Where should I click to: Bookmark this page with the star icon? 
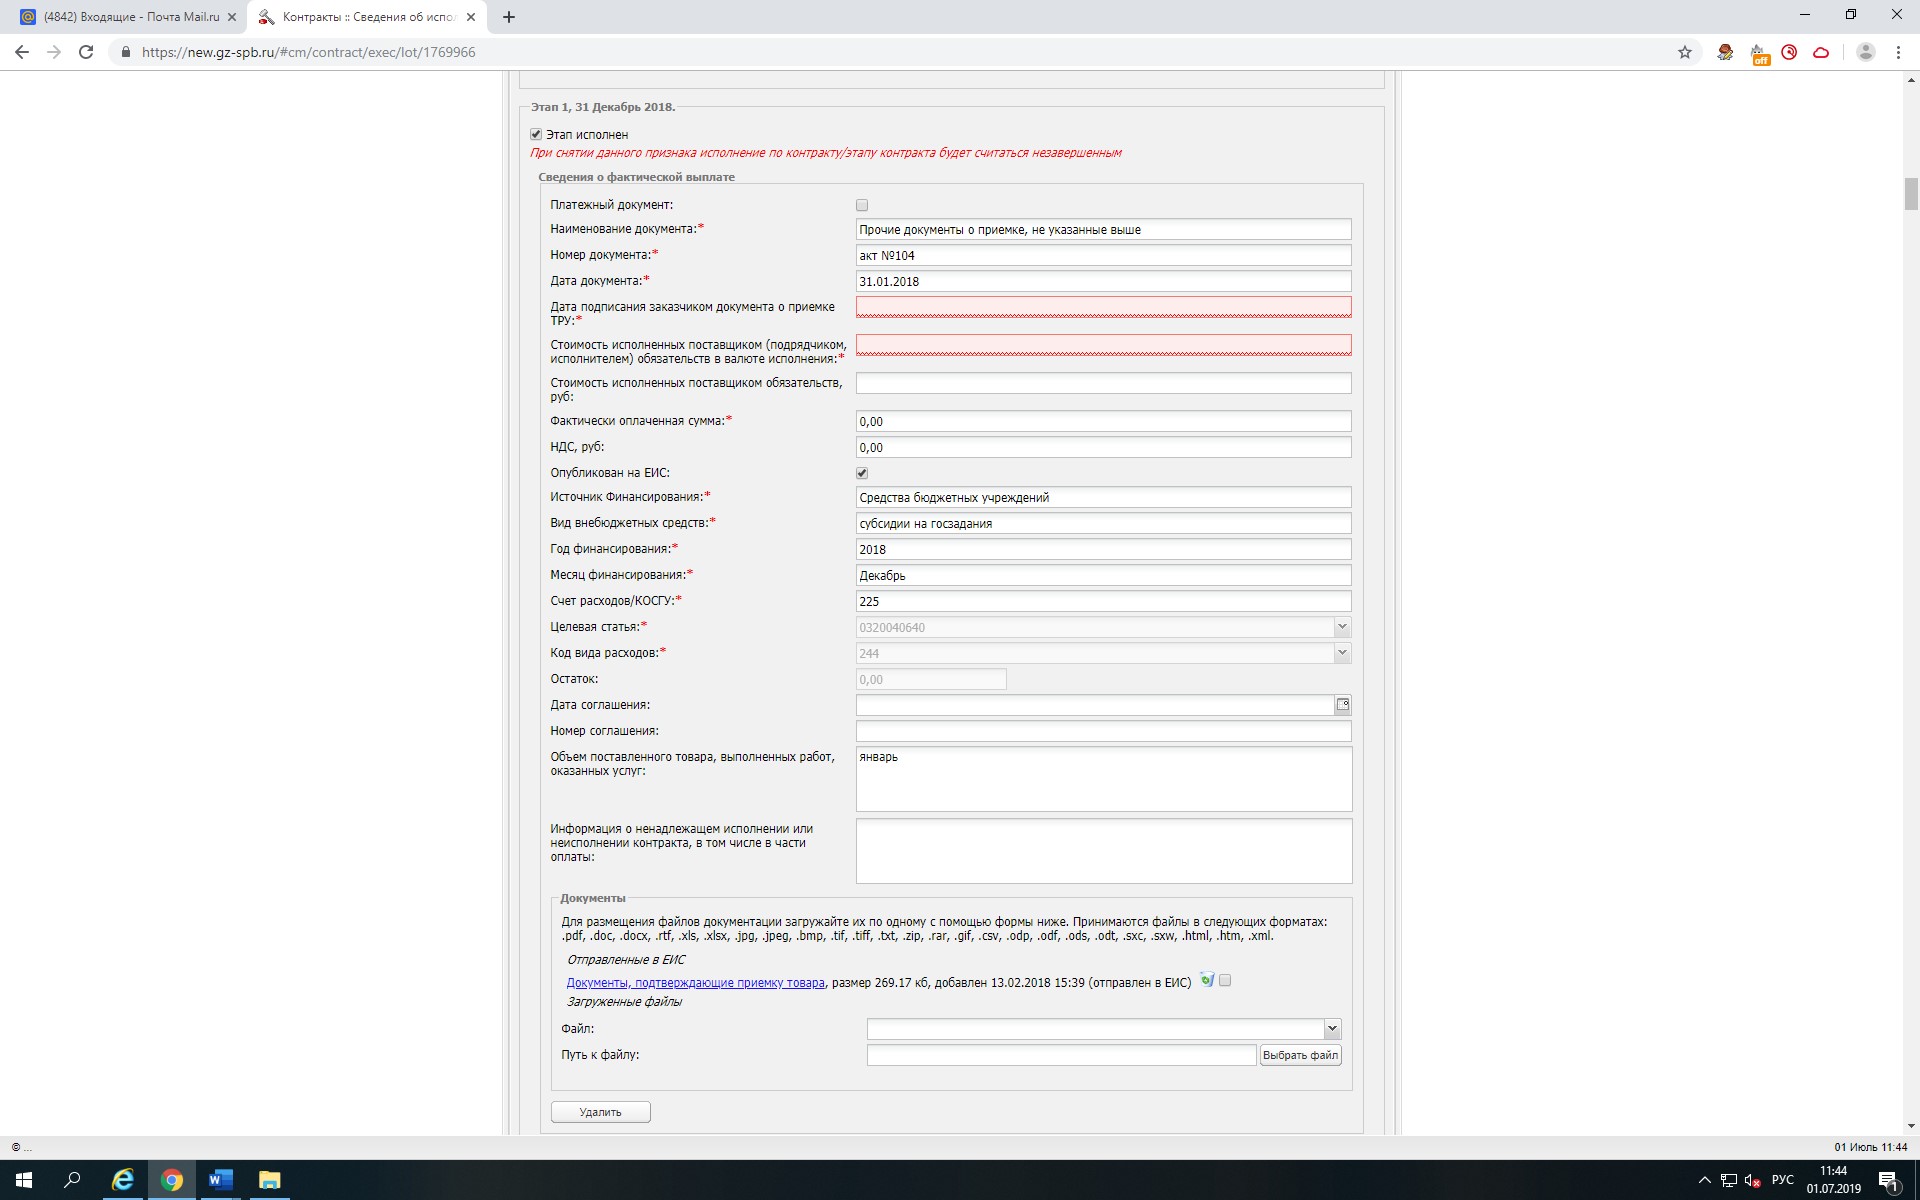click(x=1685, y=52)
